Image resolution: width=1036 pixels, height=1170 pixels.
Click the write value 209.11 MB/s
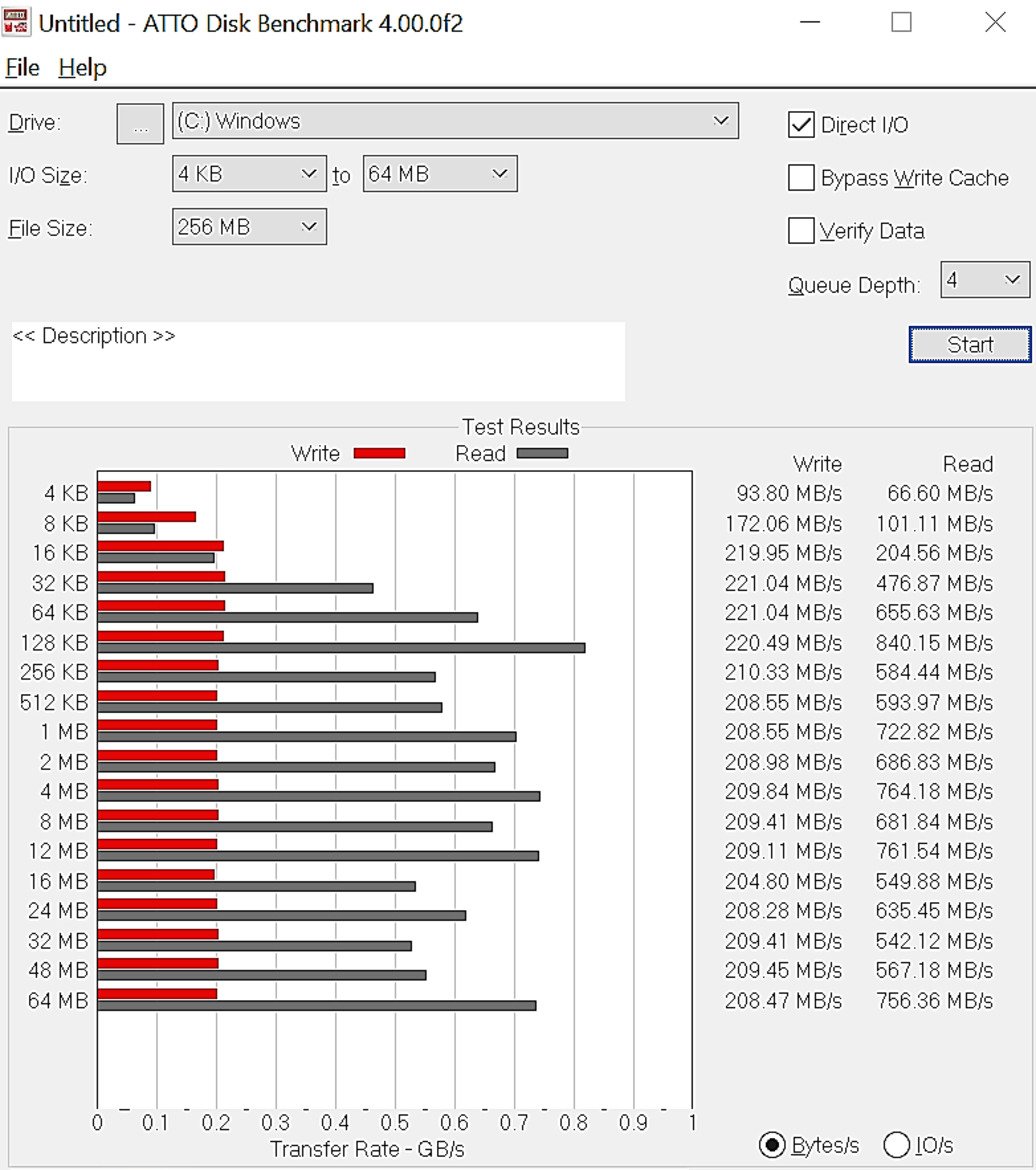pos(783,851)
